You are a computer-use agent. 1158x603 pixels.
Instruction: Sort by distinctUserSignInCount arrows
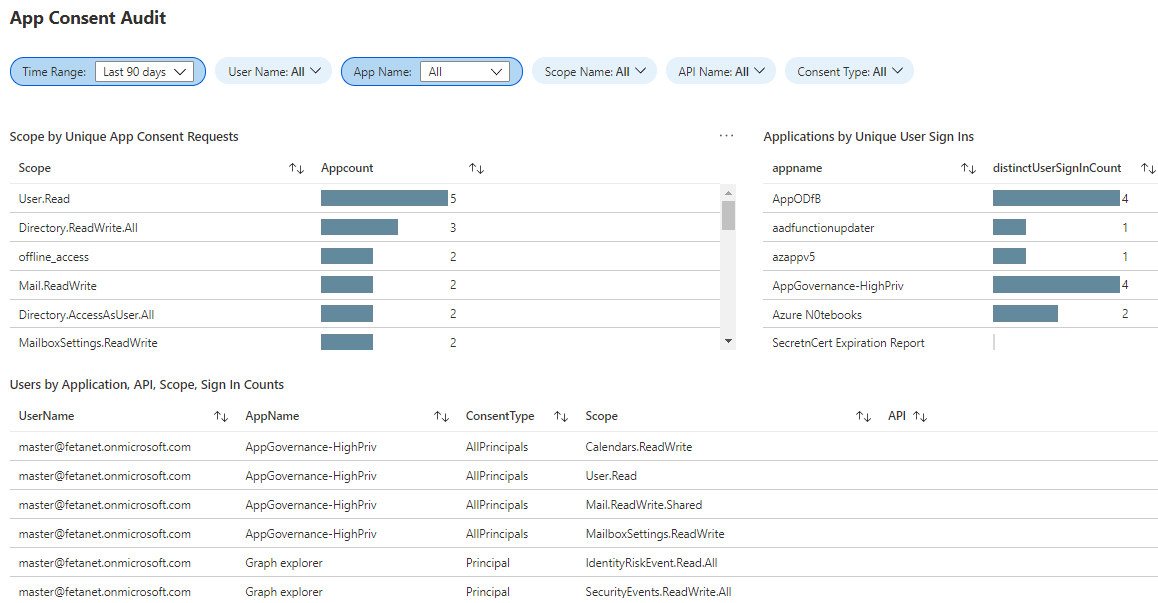click(1148, 168)
